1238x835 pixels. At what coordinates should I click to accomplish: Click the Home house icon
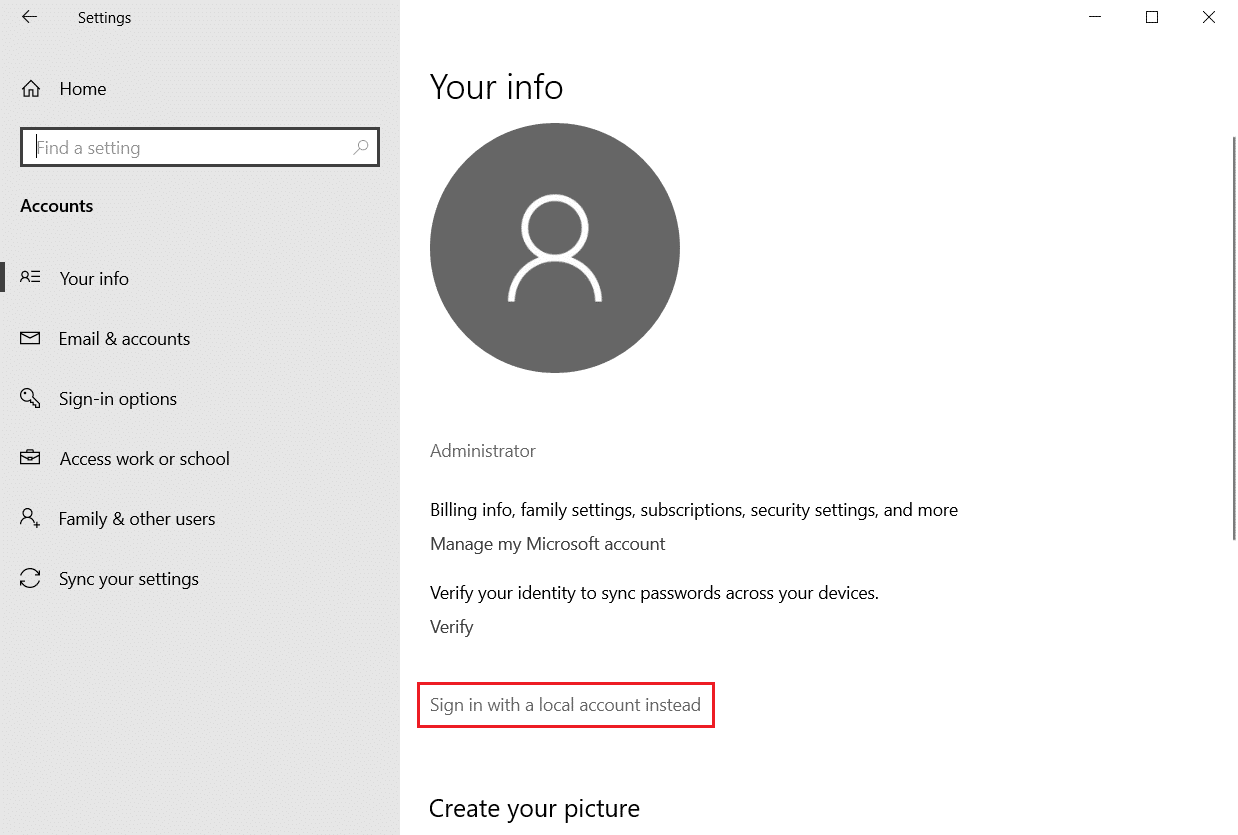click(30, 88)
